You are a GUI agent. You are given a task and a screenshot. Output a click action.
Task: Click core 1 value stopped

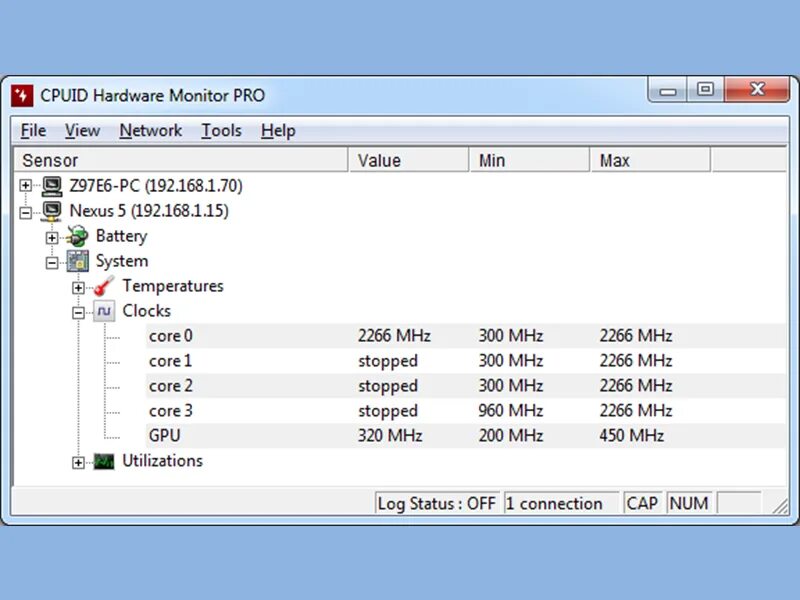(388, 361)
